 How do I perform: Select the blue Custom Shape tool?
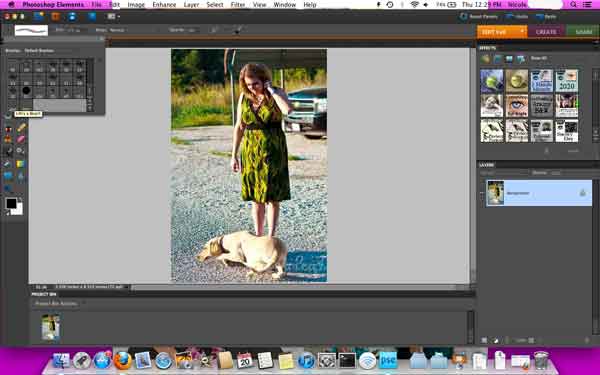coord(8,176)
